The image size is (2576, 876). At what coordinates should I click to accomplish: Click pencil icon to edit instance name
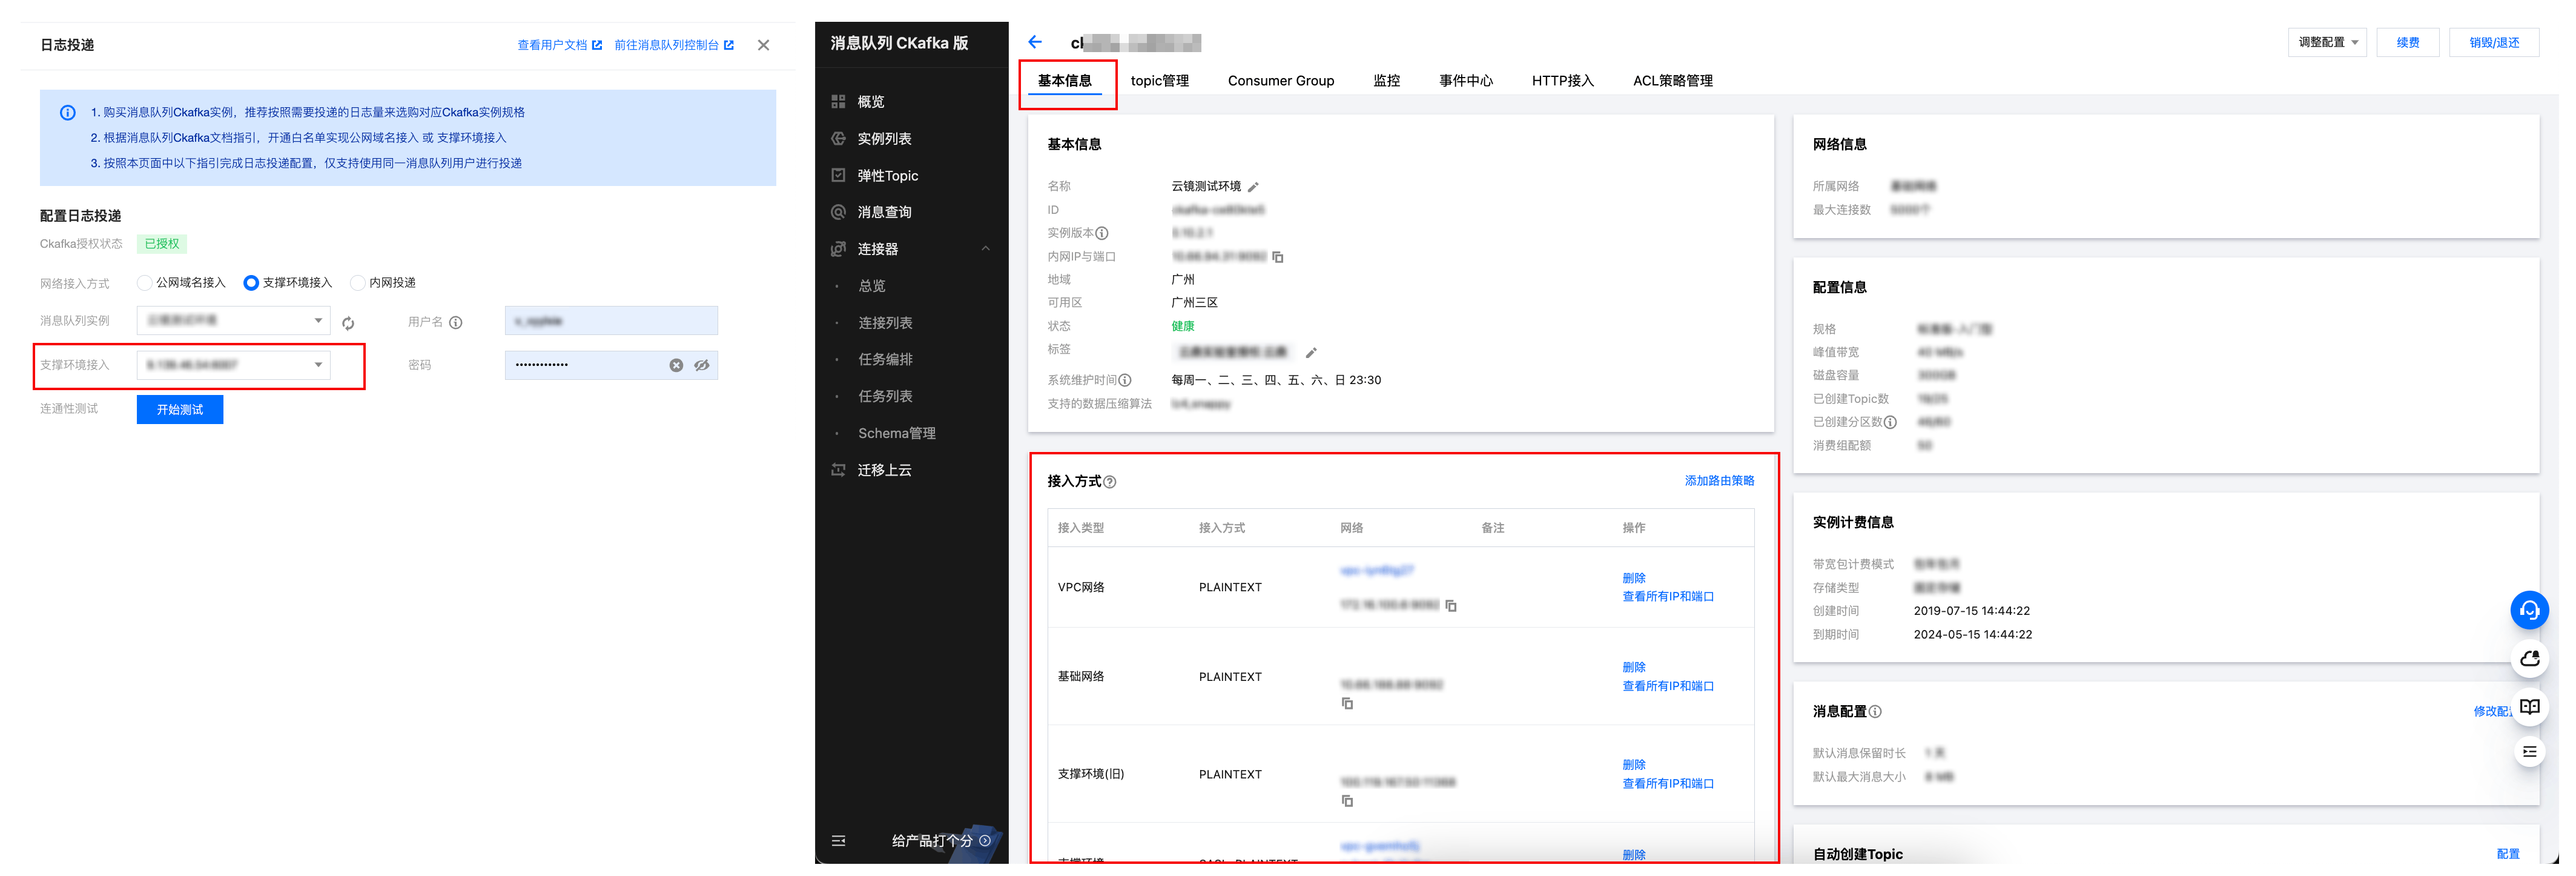tap(1253, 187)
